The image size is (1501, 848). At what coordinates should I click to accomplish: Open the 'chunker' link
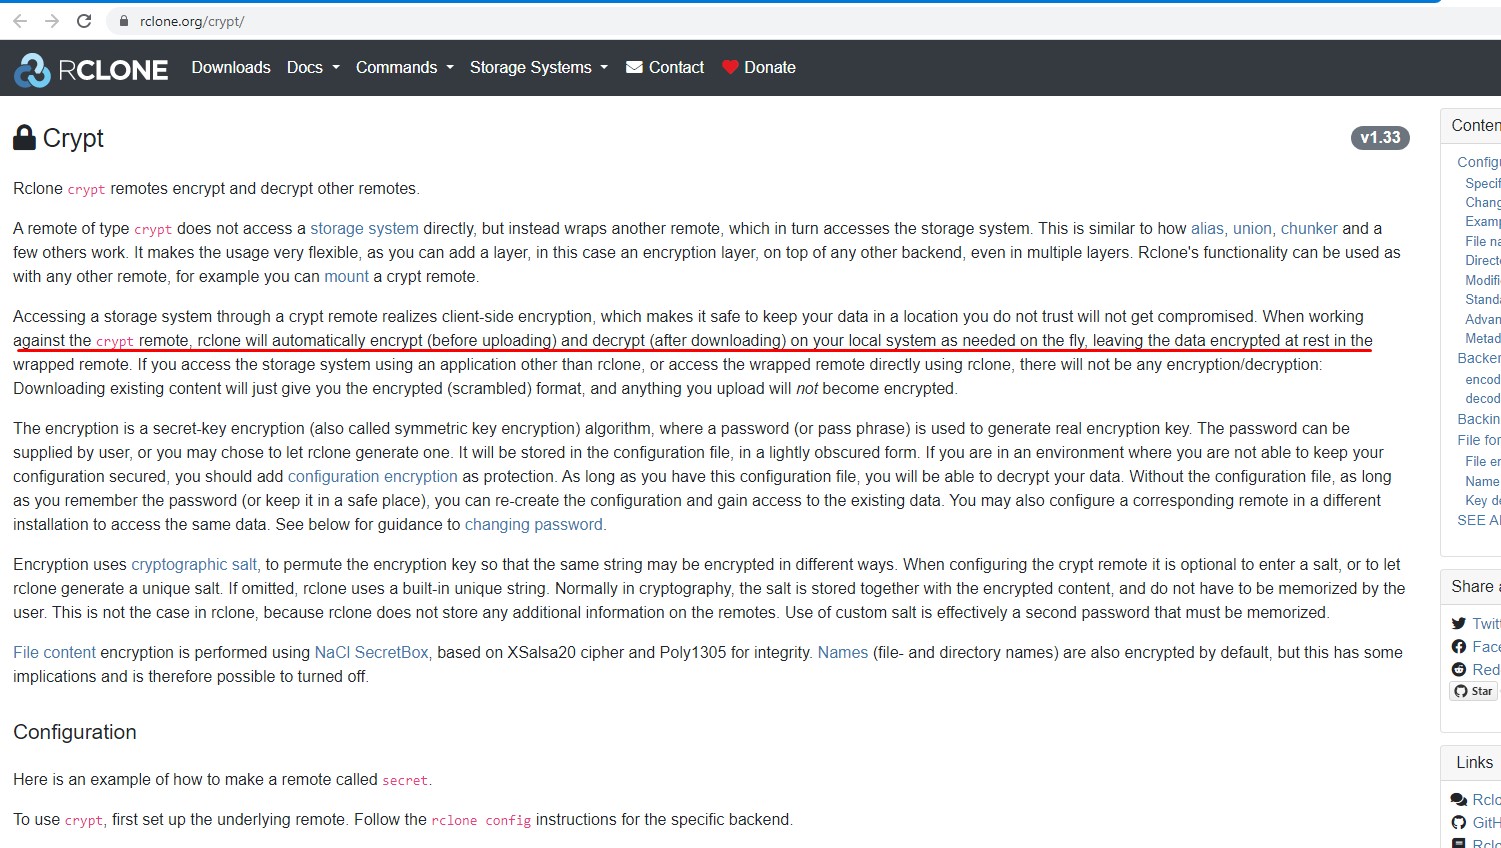[x=1309, y=229]
